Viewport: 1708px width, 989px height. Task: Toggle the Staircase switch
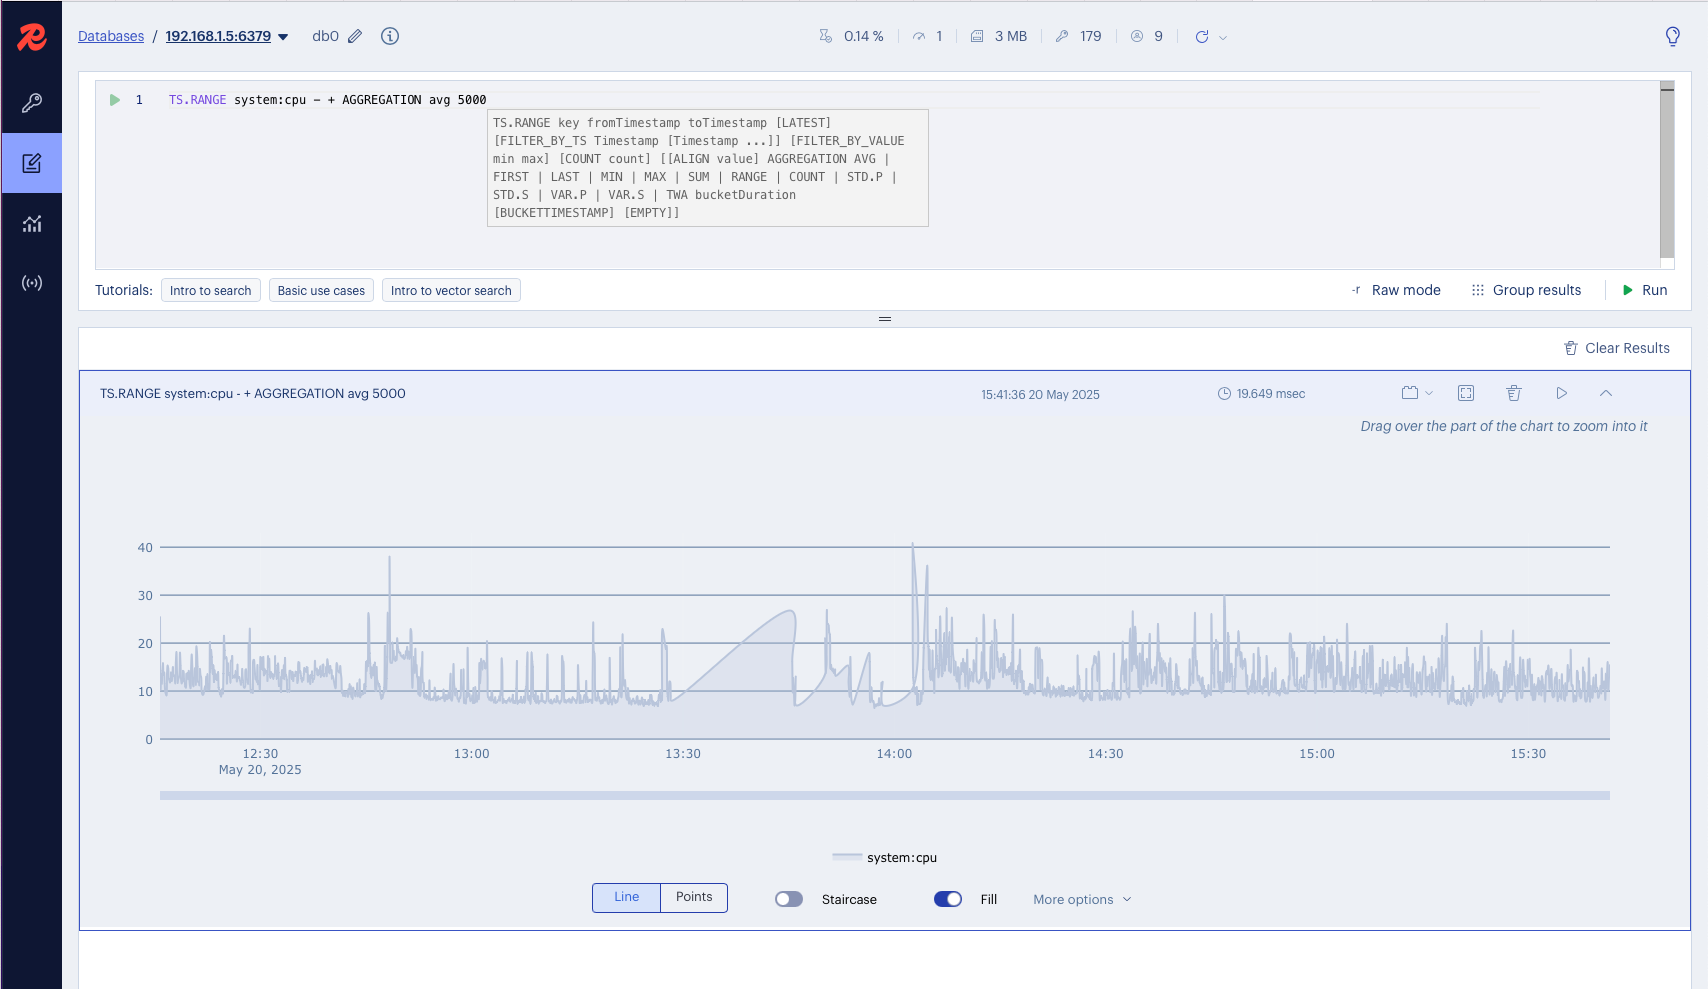(789, 899)
